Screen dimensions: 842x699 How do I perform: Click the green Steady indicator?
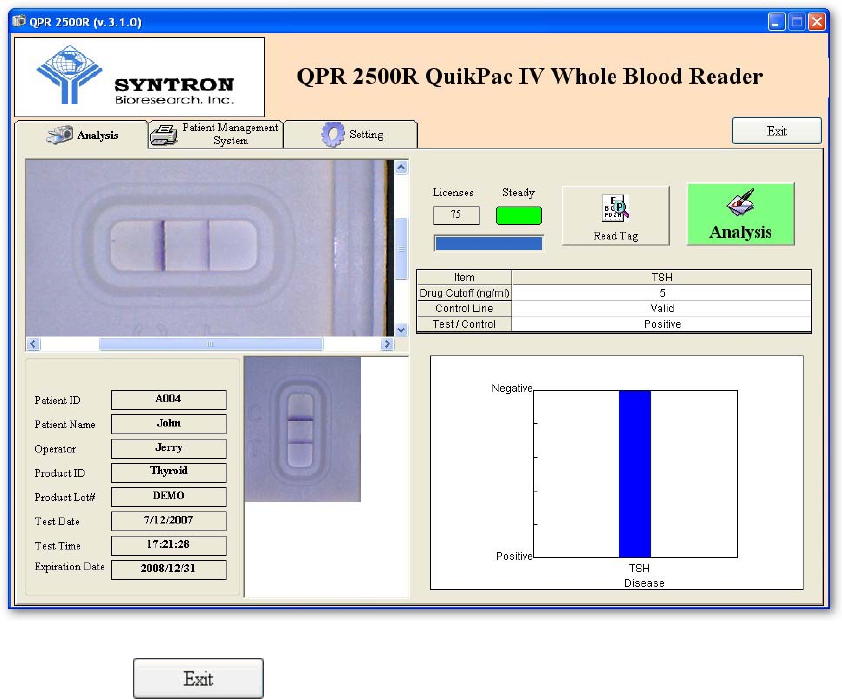519,215
